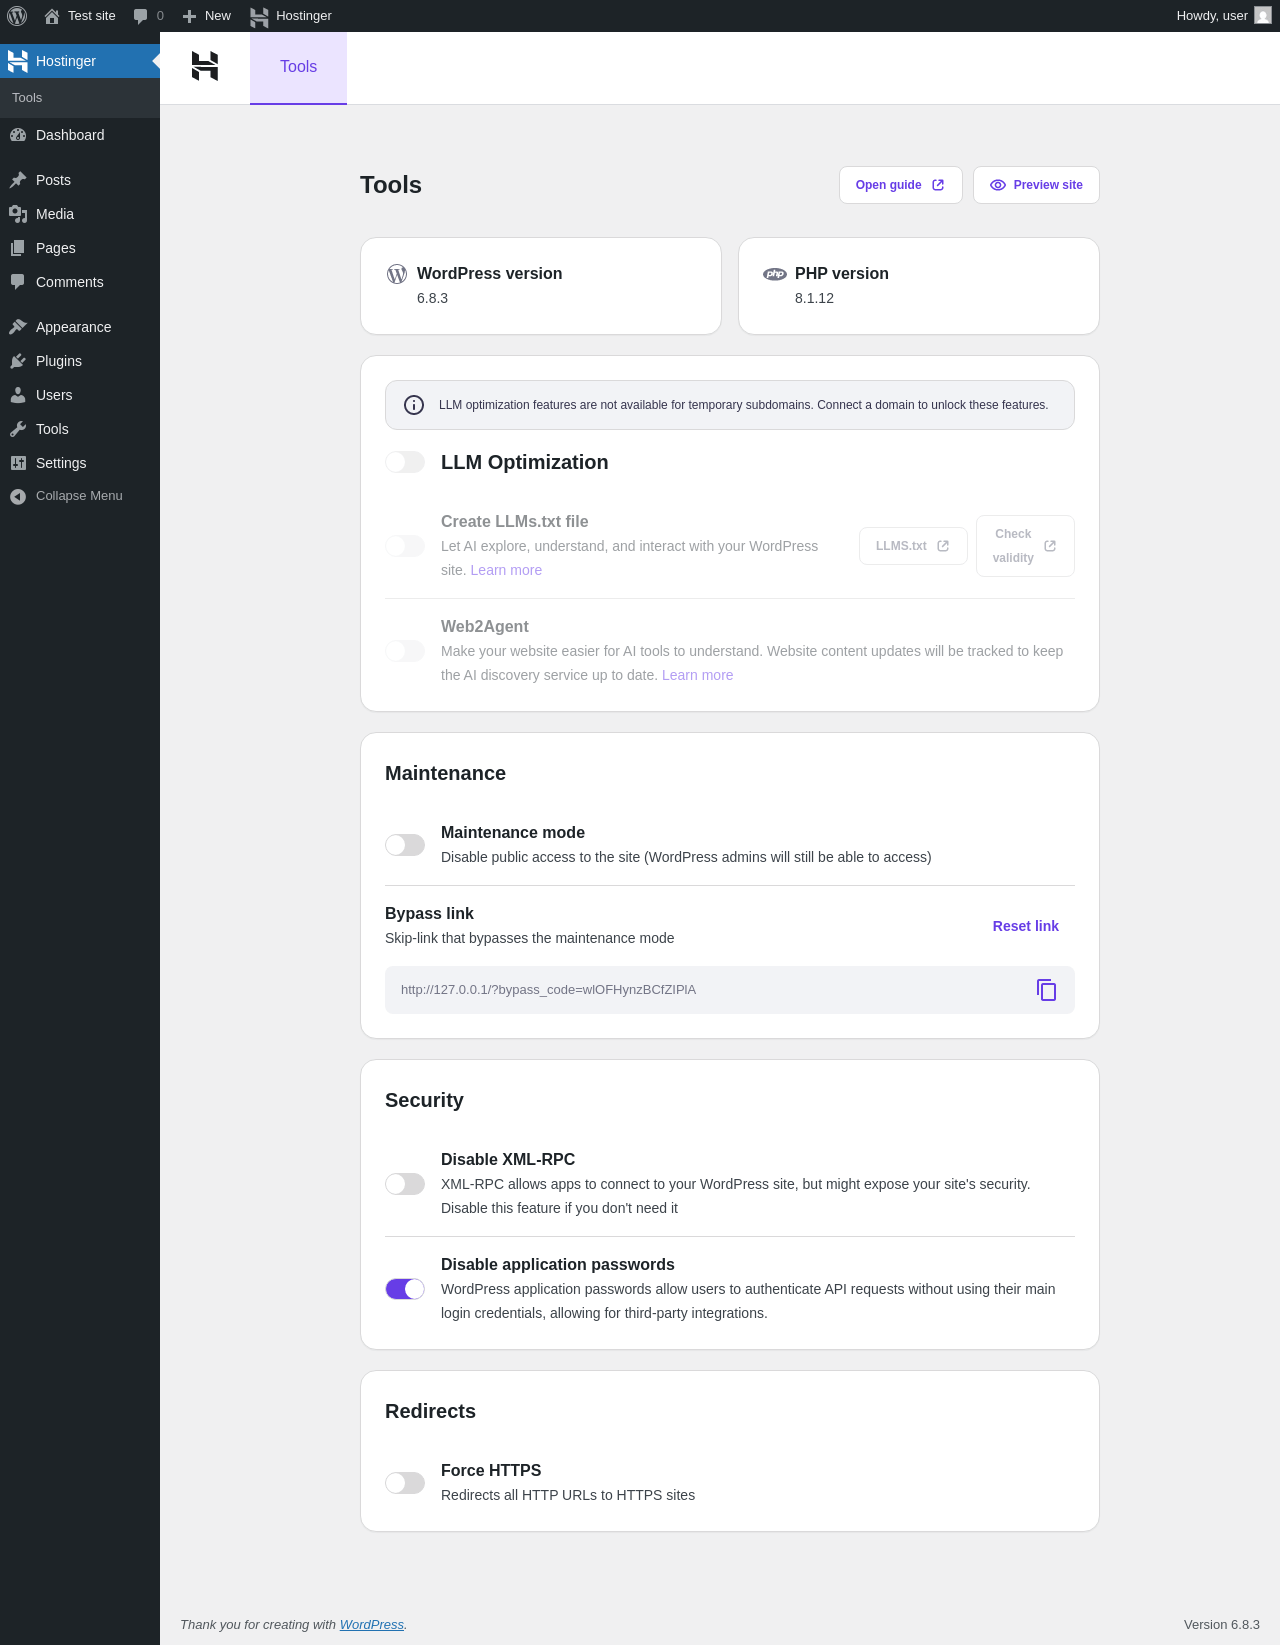The height and width of the screenshot is (1645, 1280).
Task: Click the WordPress logo in admin bar
Action: tap(17, 16)
